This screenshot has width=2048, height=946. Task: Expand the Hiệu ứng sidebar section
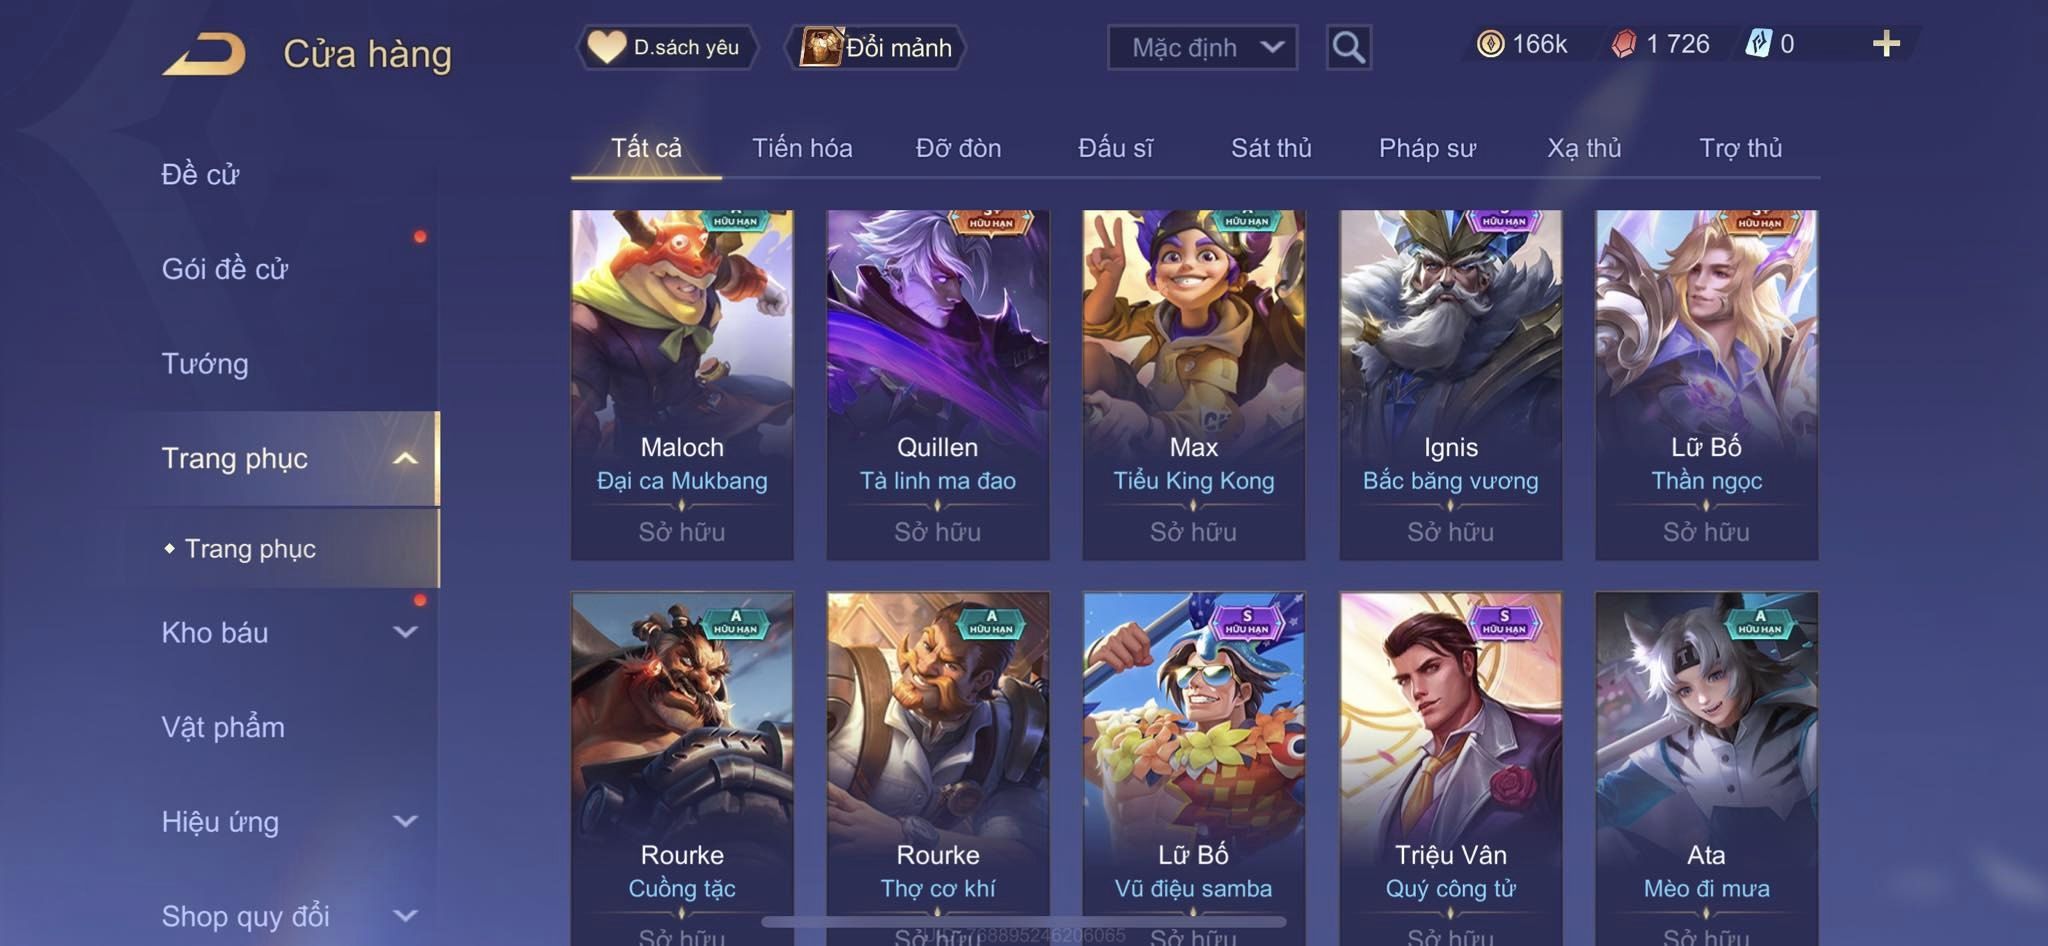(x=405, y=821)
